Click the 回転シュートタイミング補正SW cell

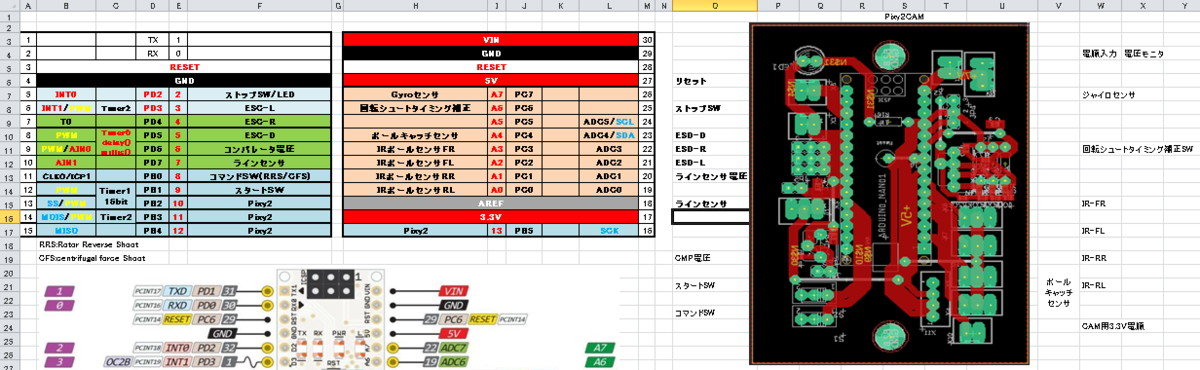[x=1138, y=148]
